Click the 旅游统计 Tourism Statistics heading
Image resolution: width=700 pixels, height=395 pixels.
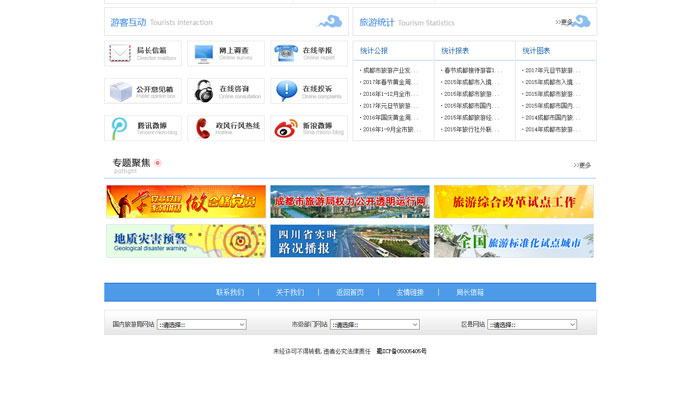pos(407,22)
